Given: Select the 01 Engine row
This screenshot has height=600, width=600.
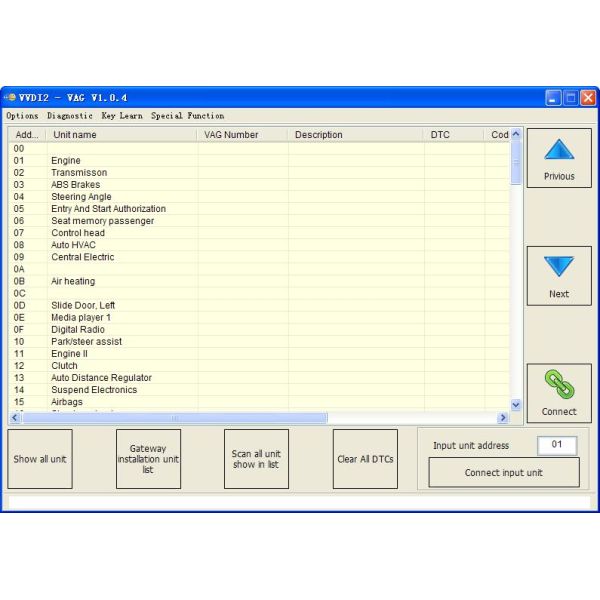Looking at the screenshot, I should [259, 160].
